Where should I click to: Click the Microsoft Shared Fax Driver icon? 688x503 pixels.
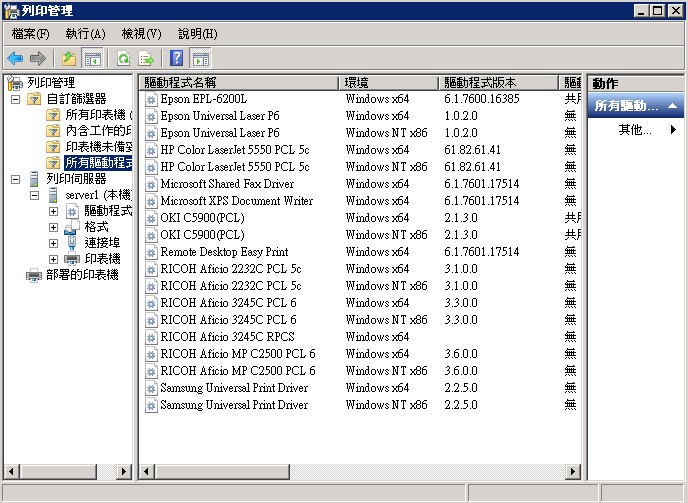(x=151, y=184)
